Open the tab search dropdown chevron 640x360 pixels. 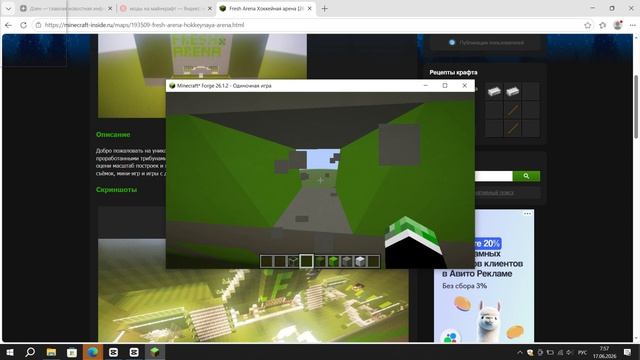coord(8,9)
